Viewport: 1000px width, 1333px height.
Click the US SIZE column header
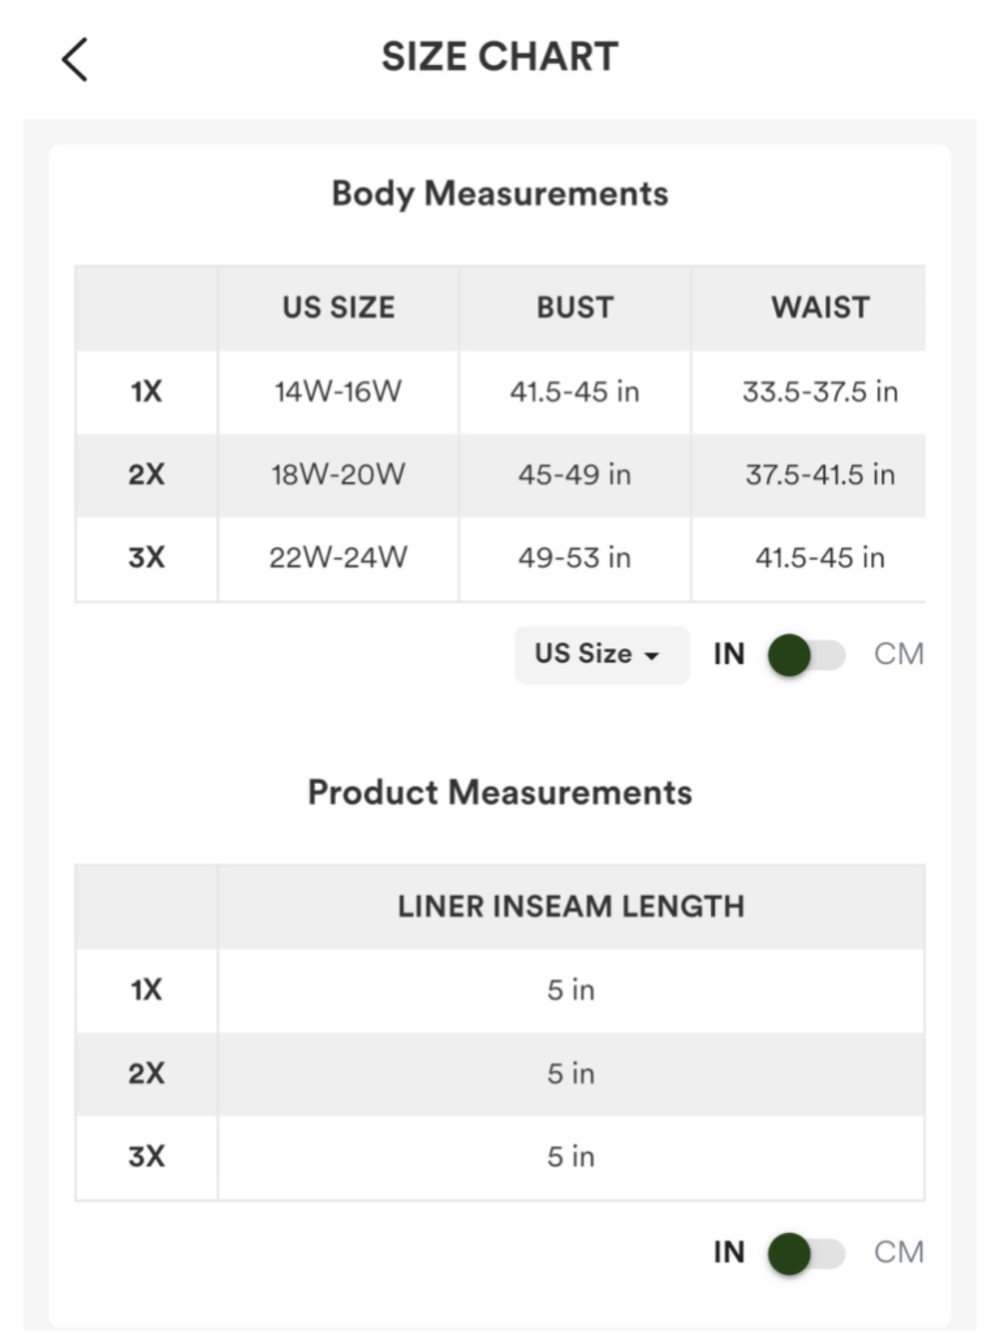(x=338, y=308)
